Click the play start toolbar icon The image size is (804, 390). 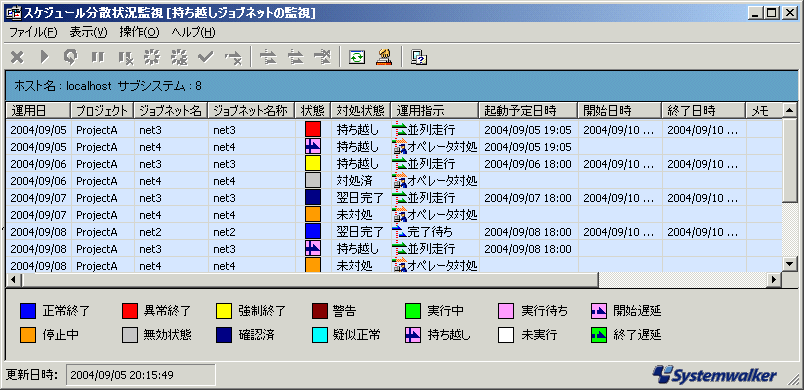[44, 57]
